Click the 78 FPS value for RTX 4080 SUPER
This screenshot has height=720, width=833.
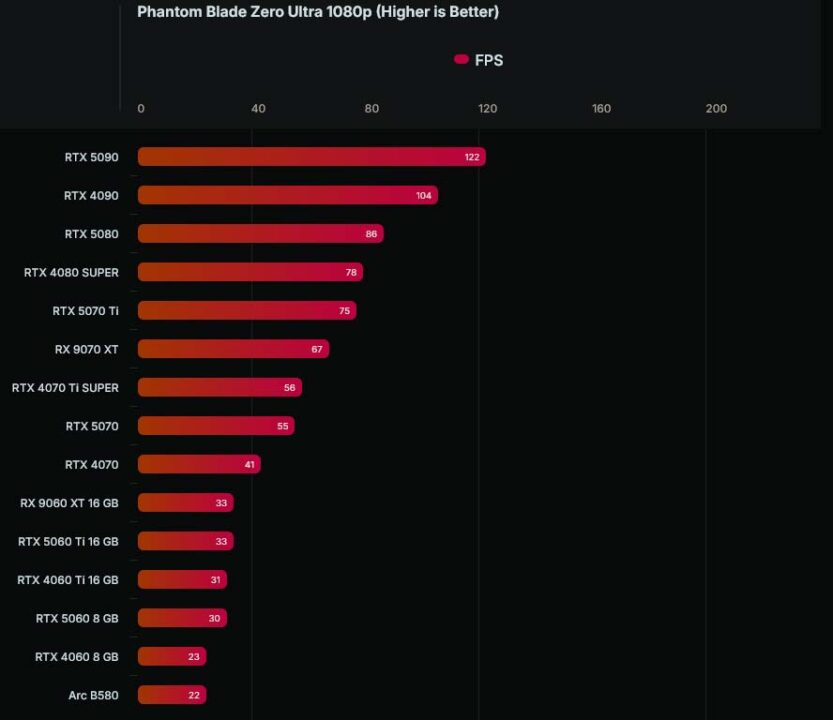coord(351,273)
